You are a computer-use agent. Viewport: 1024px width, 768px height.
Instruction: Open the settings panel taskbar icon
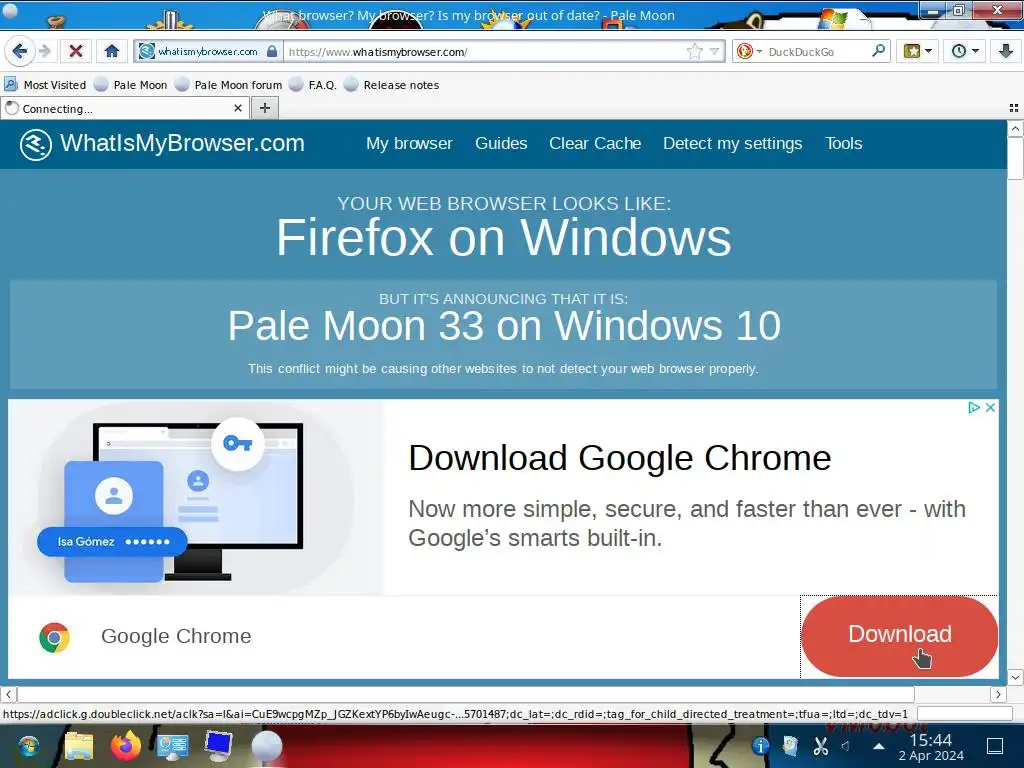click(x=173, y=747)
